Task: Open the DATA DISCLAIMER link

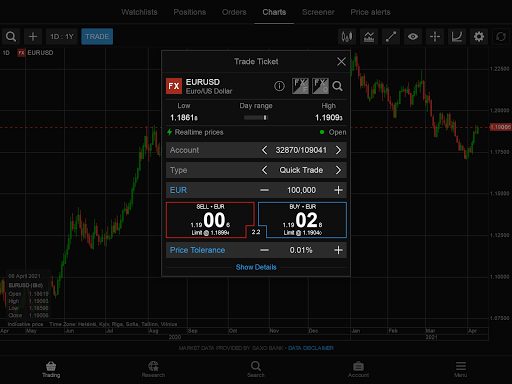Action: click(x=311, y=348)
